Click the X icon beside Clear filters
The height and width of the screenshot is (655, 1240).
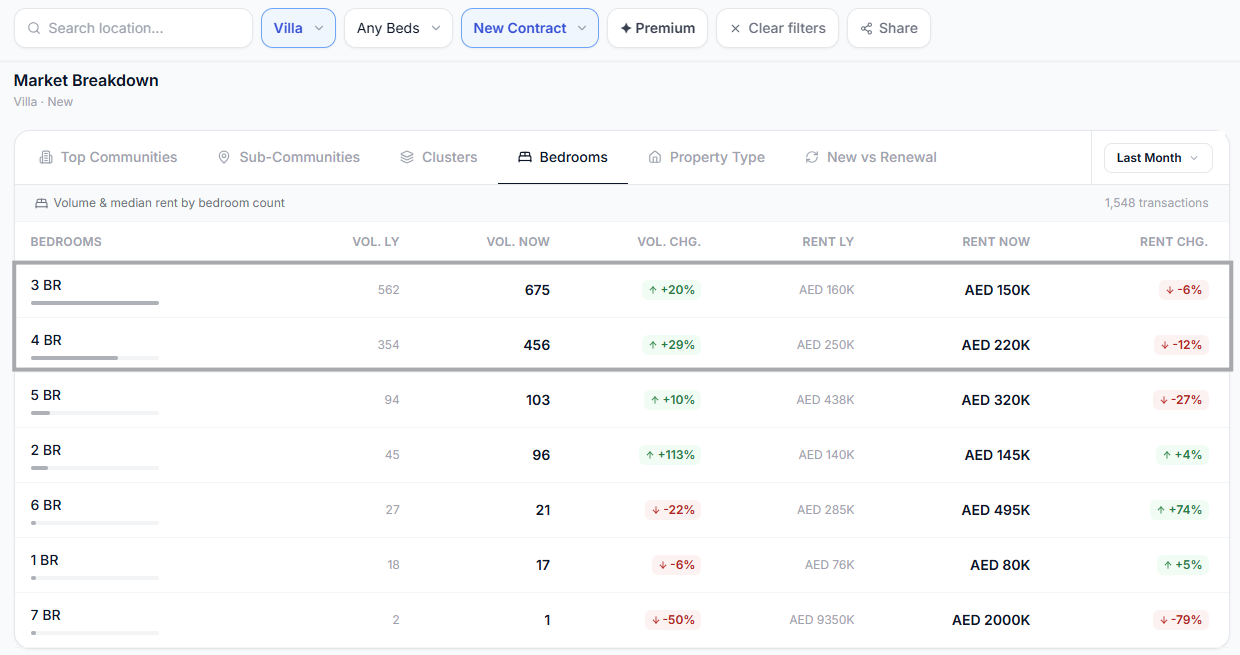(x=736, y=28)
